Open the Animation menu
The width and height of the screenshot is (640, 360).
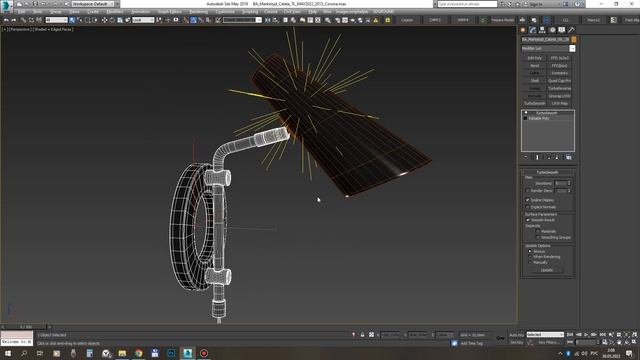pos(140,12)
